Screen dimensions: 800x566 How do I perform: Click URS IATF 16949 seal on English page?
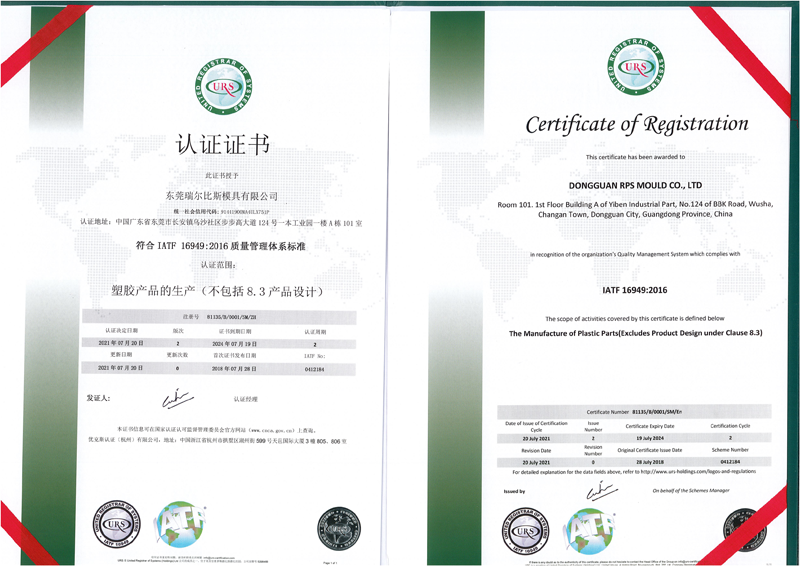pyautogui.click(x=526, y=531)
